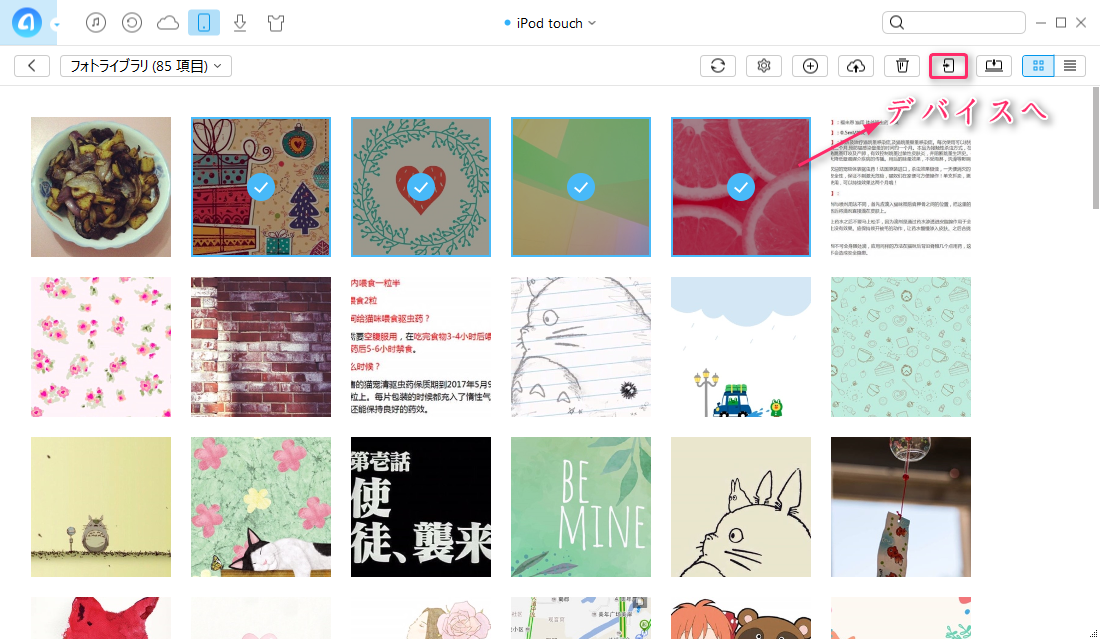The height and width of the screenshot is (640, 1100).
Task: Select the device manager phone icon
Action: click(x=203, y=22)
